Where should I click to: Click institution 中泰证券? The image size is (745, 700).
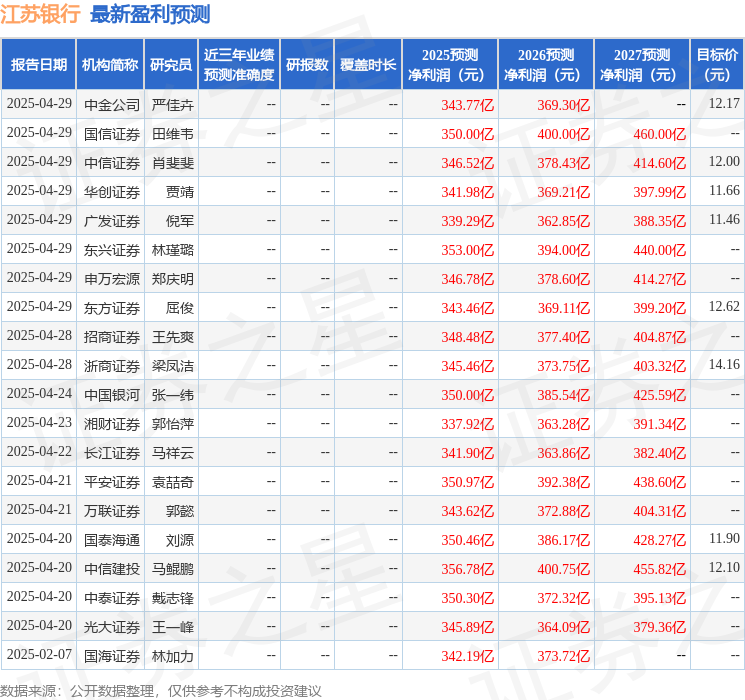[x=112, y=598]
